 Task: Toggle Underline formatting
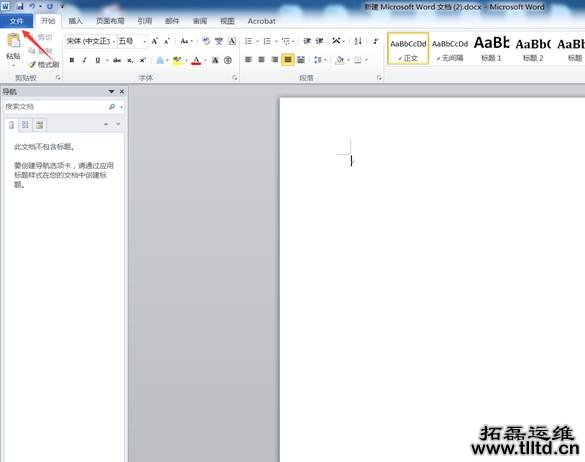click(97, 60)
